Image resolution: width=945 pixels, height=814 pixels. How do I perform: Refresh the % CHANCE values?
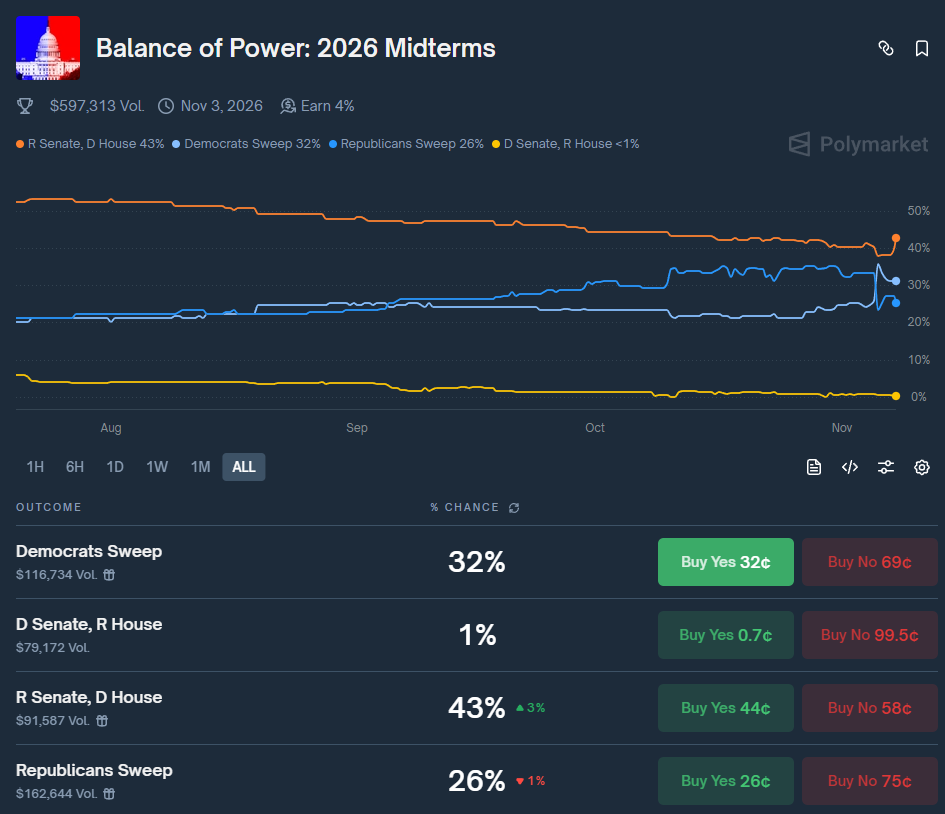coord(514,507)
